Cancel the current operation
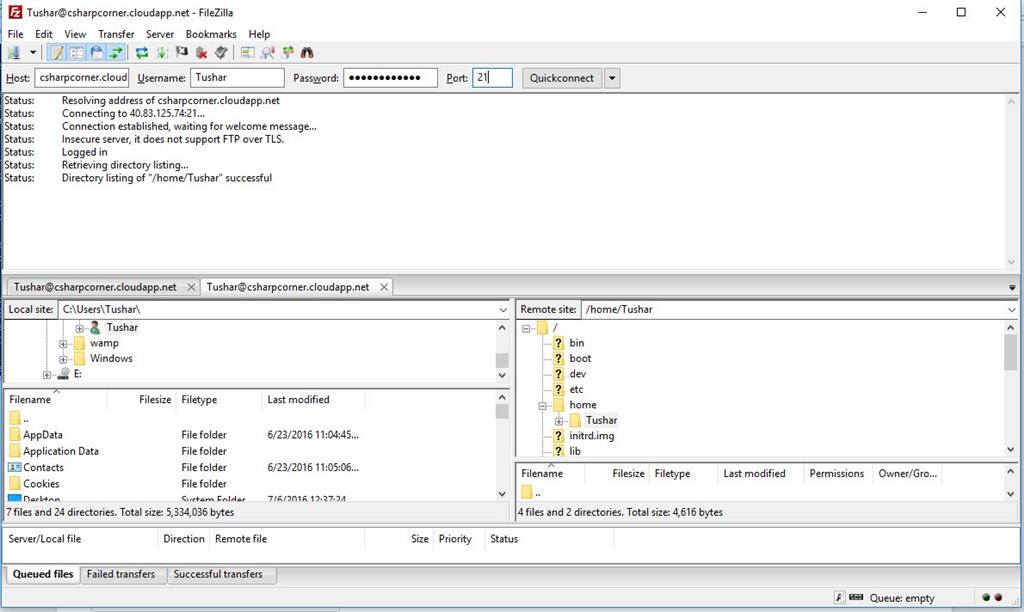This screenshot has height=612, width=1024. (183, 52)
